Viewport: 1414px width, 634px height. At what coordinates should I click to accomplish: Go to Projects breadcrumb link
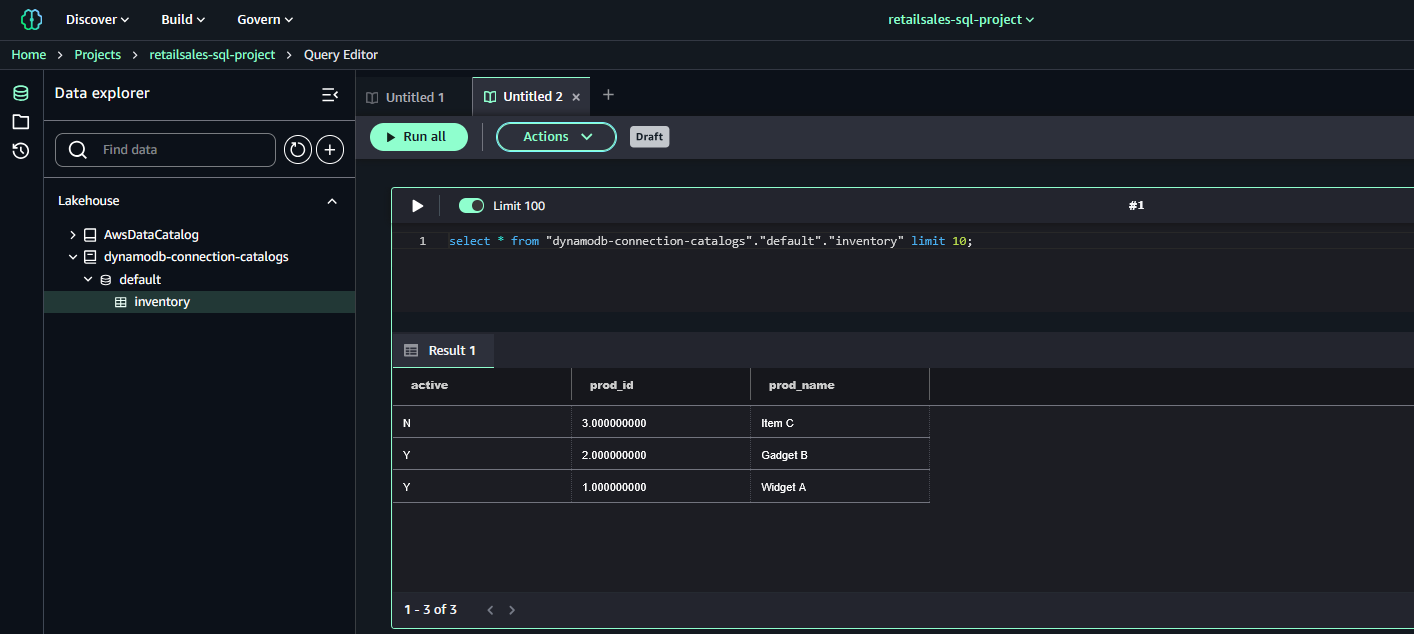tap(97, 55)
